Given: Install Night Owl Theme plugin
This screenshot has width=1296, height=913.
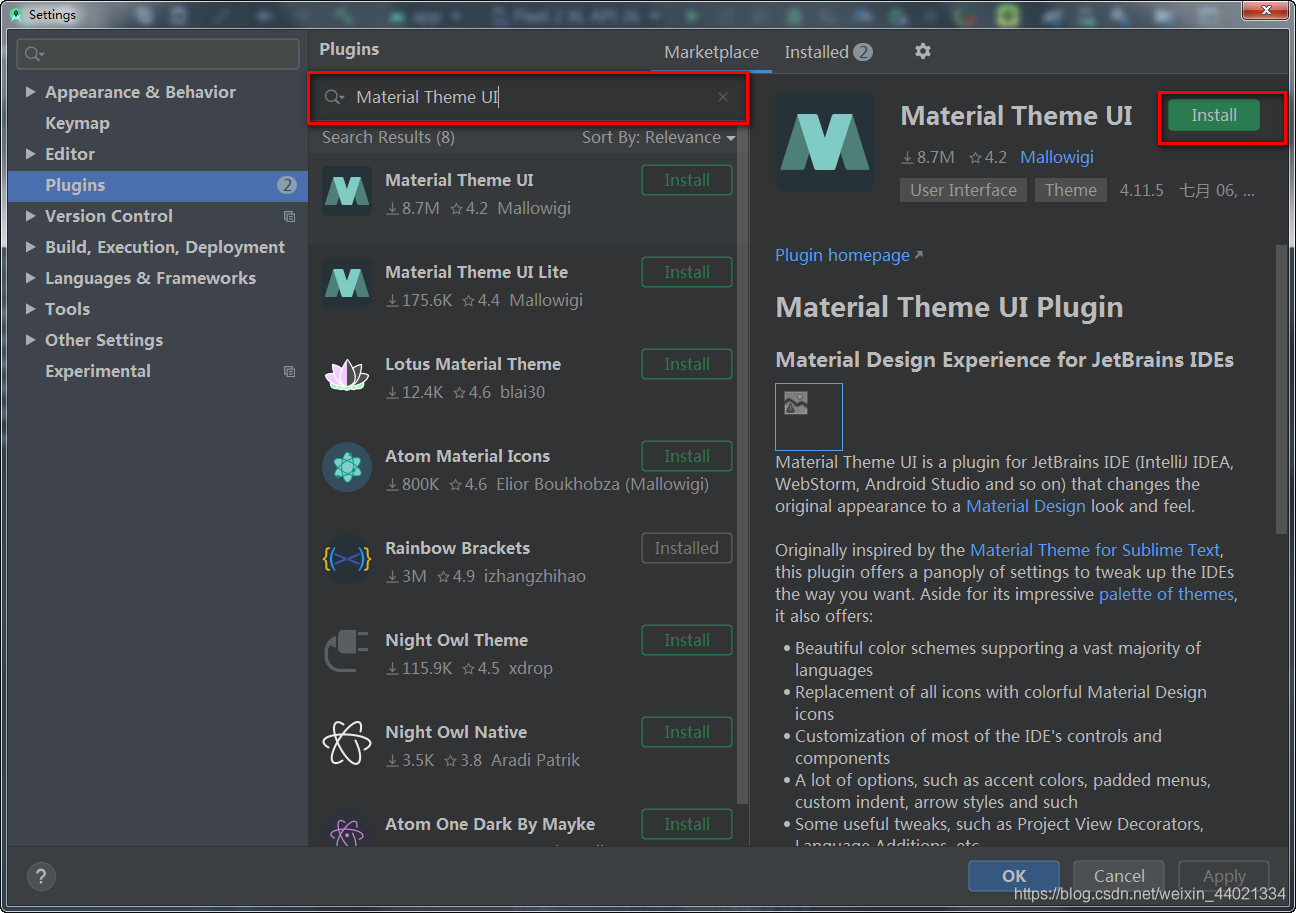Looking at the screenshot, I should [687, 640].
